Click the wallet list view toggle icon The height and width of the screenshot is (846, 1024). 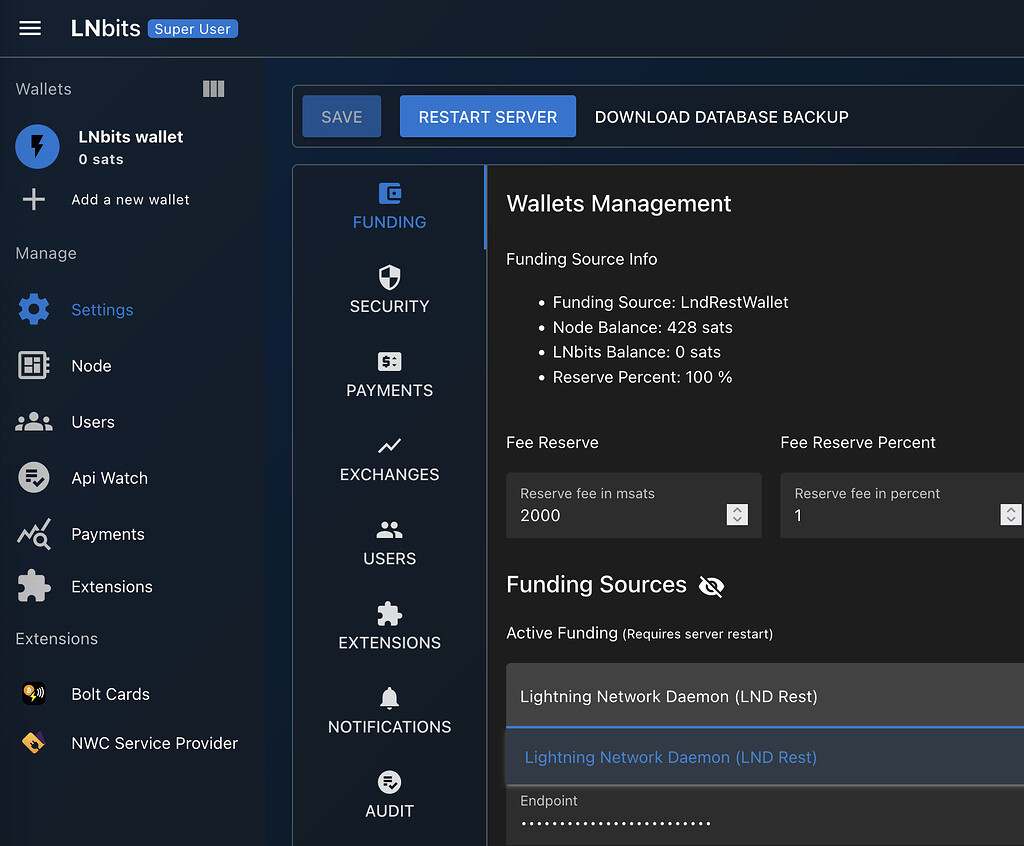pos(213,89)
